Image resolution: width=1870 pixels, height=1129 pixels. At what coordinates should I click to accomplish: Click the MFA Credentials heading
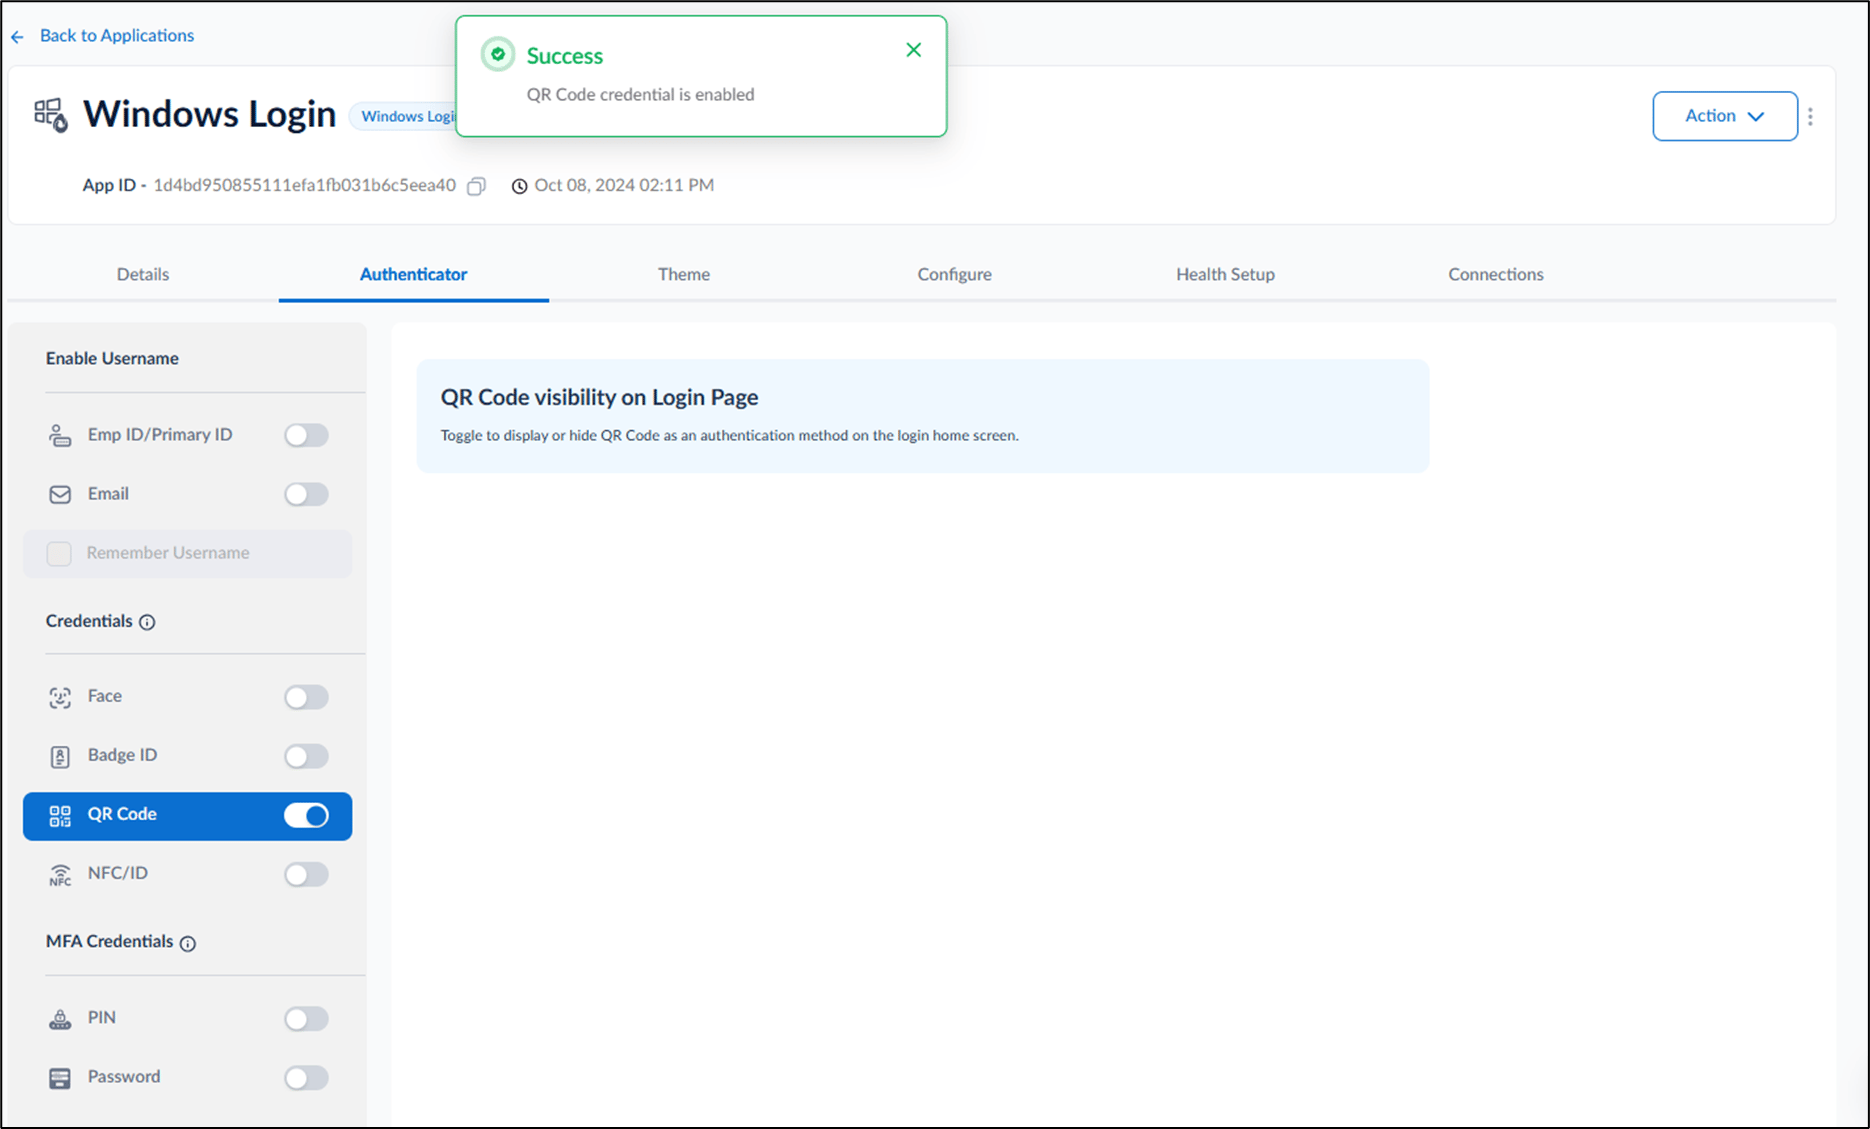click(x=110, y=942)
